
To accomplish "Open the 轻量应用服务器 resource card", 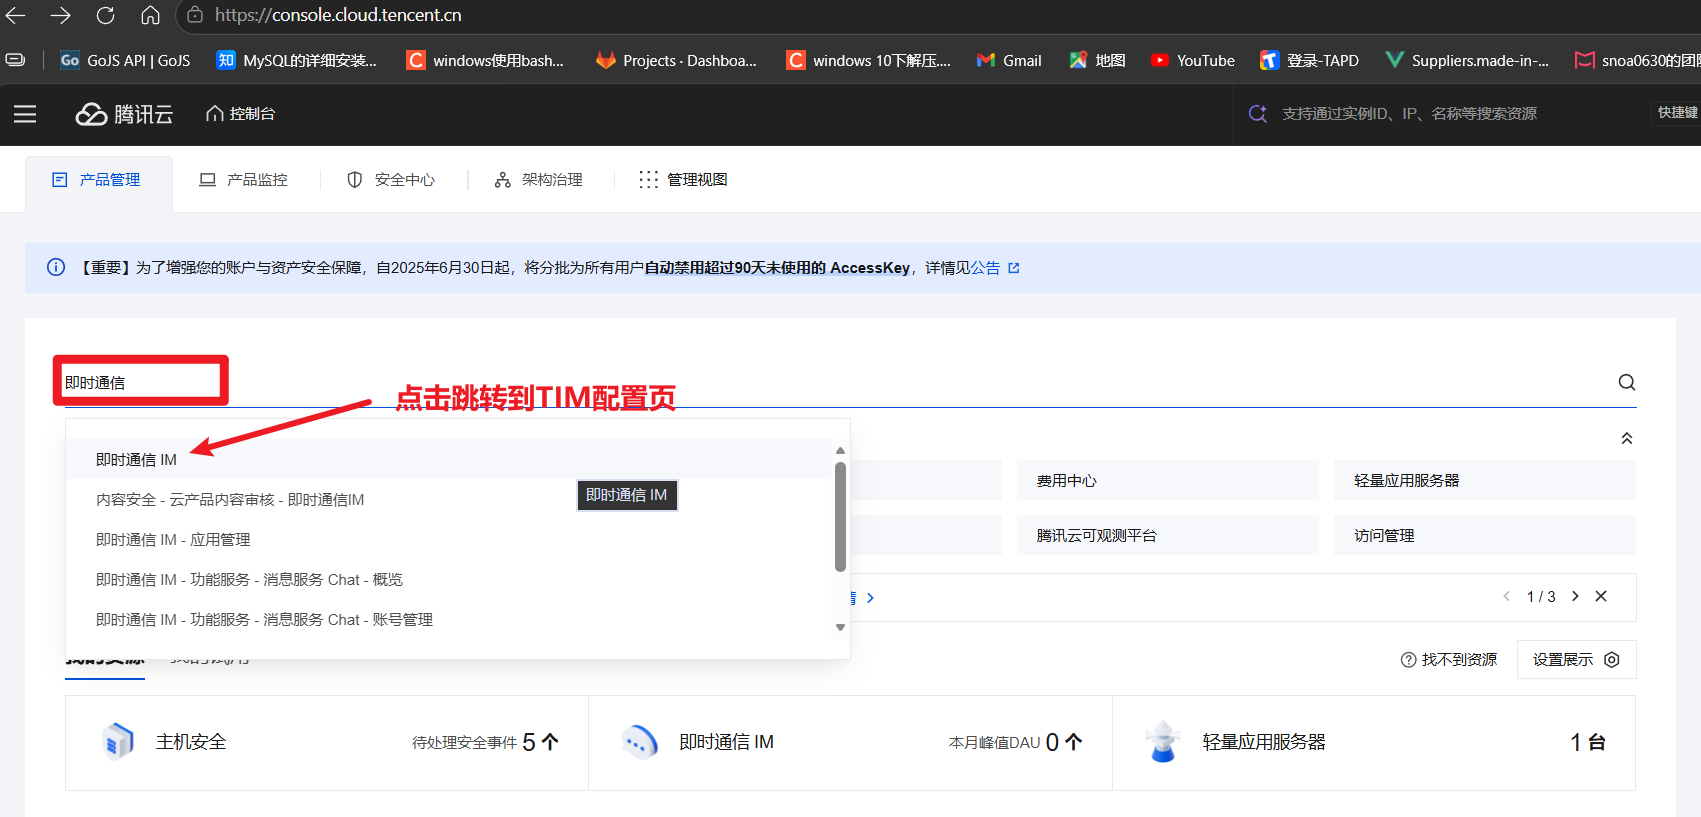I will click(x=1374, y=742).
